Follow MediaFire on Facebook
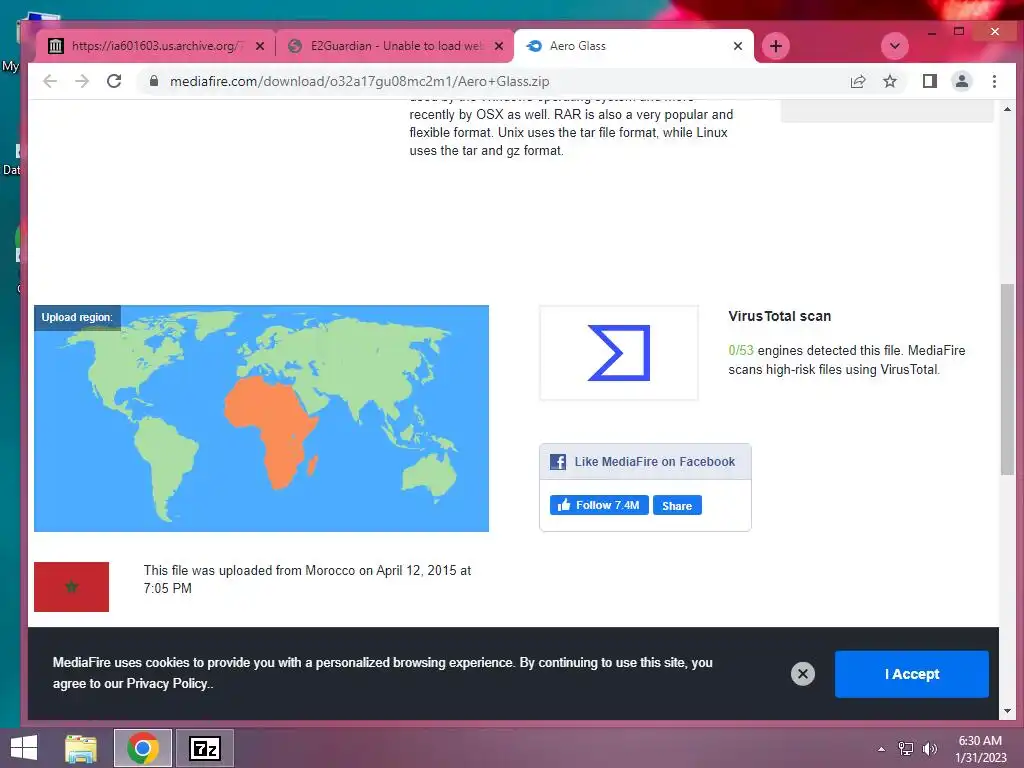 [x=599, y=505]
